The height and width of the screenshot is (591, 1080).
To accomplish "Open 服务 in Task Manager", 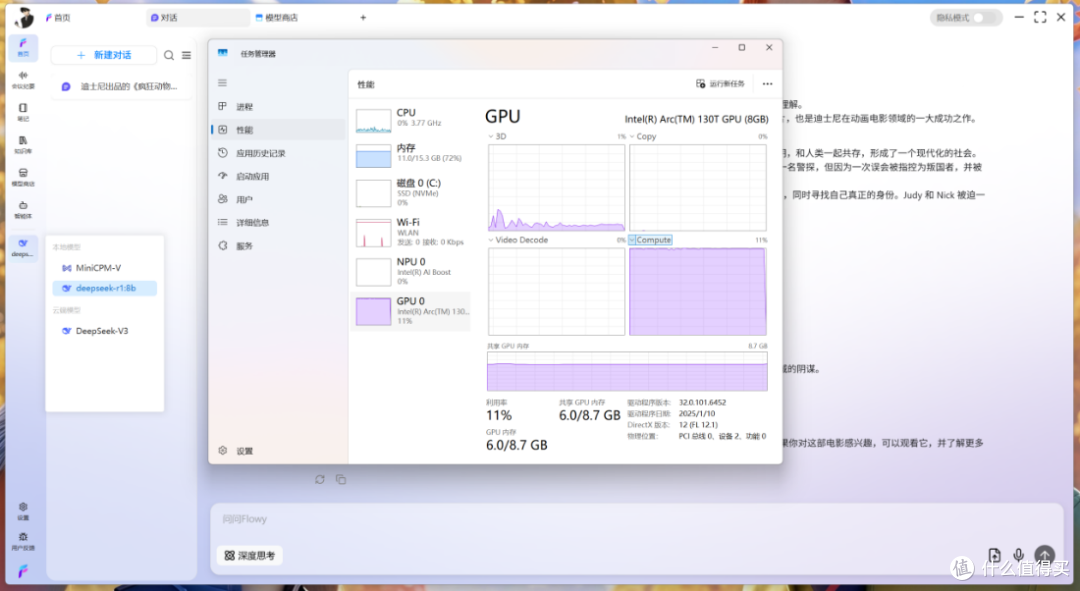I will (278, 246).
